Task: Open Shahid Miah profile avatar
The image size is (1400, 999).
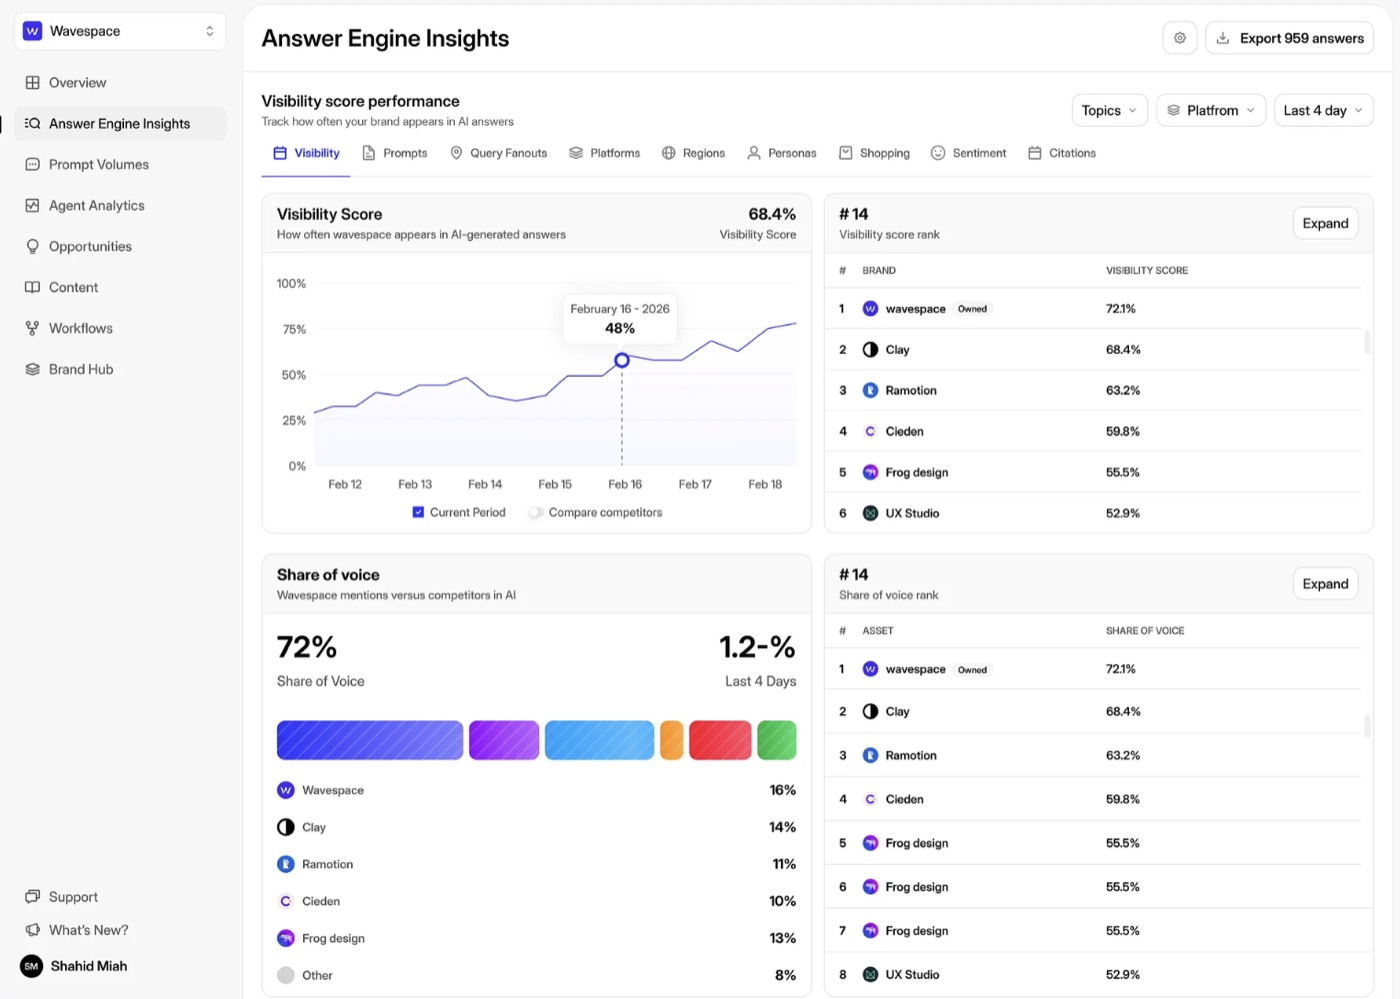Action: click(x=32, y=966)
